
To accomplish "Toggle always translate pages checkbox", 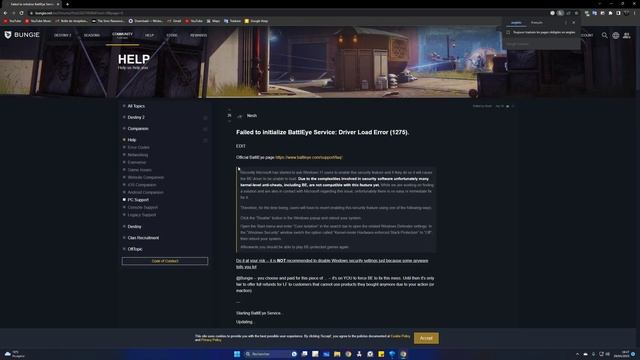I will point(508,32).
